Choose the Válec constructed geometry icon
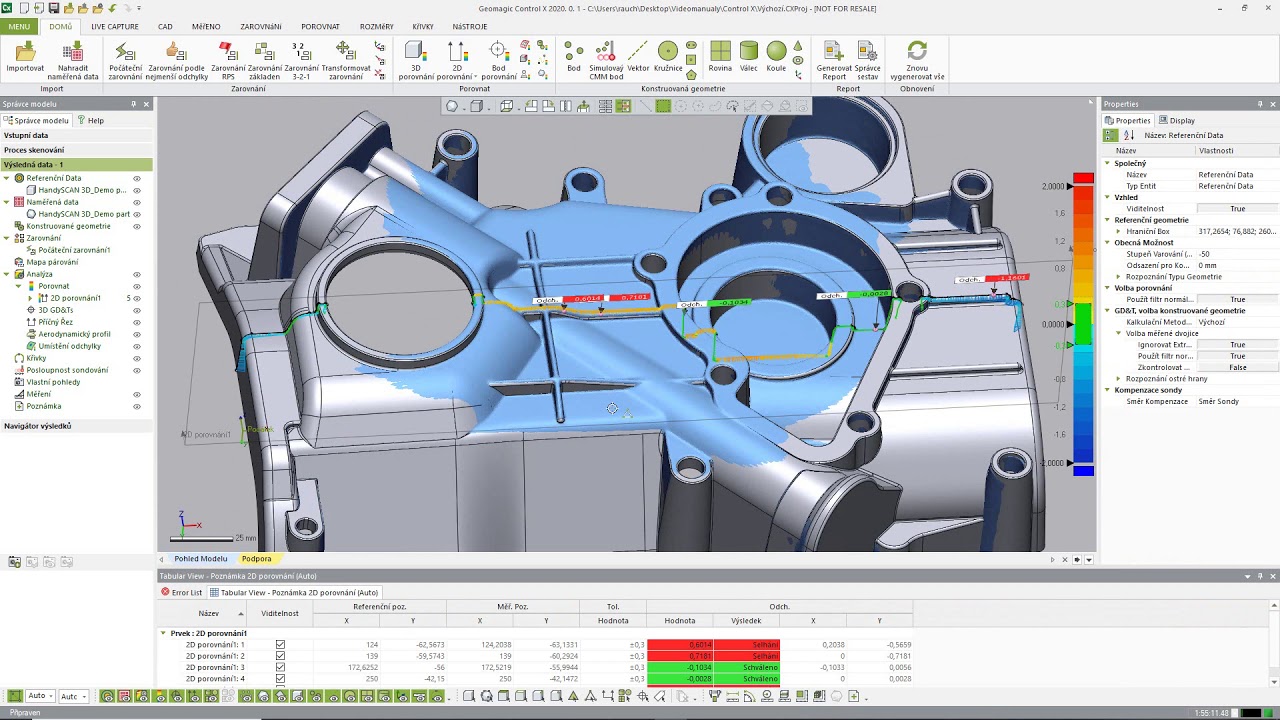Viewport: 1280px width, 720px height. 748,52
